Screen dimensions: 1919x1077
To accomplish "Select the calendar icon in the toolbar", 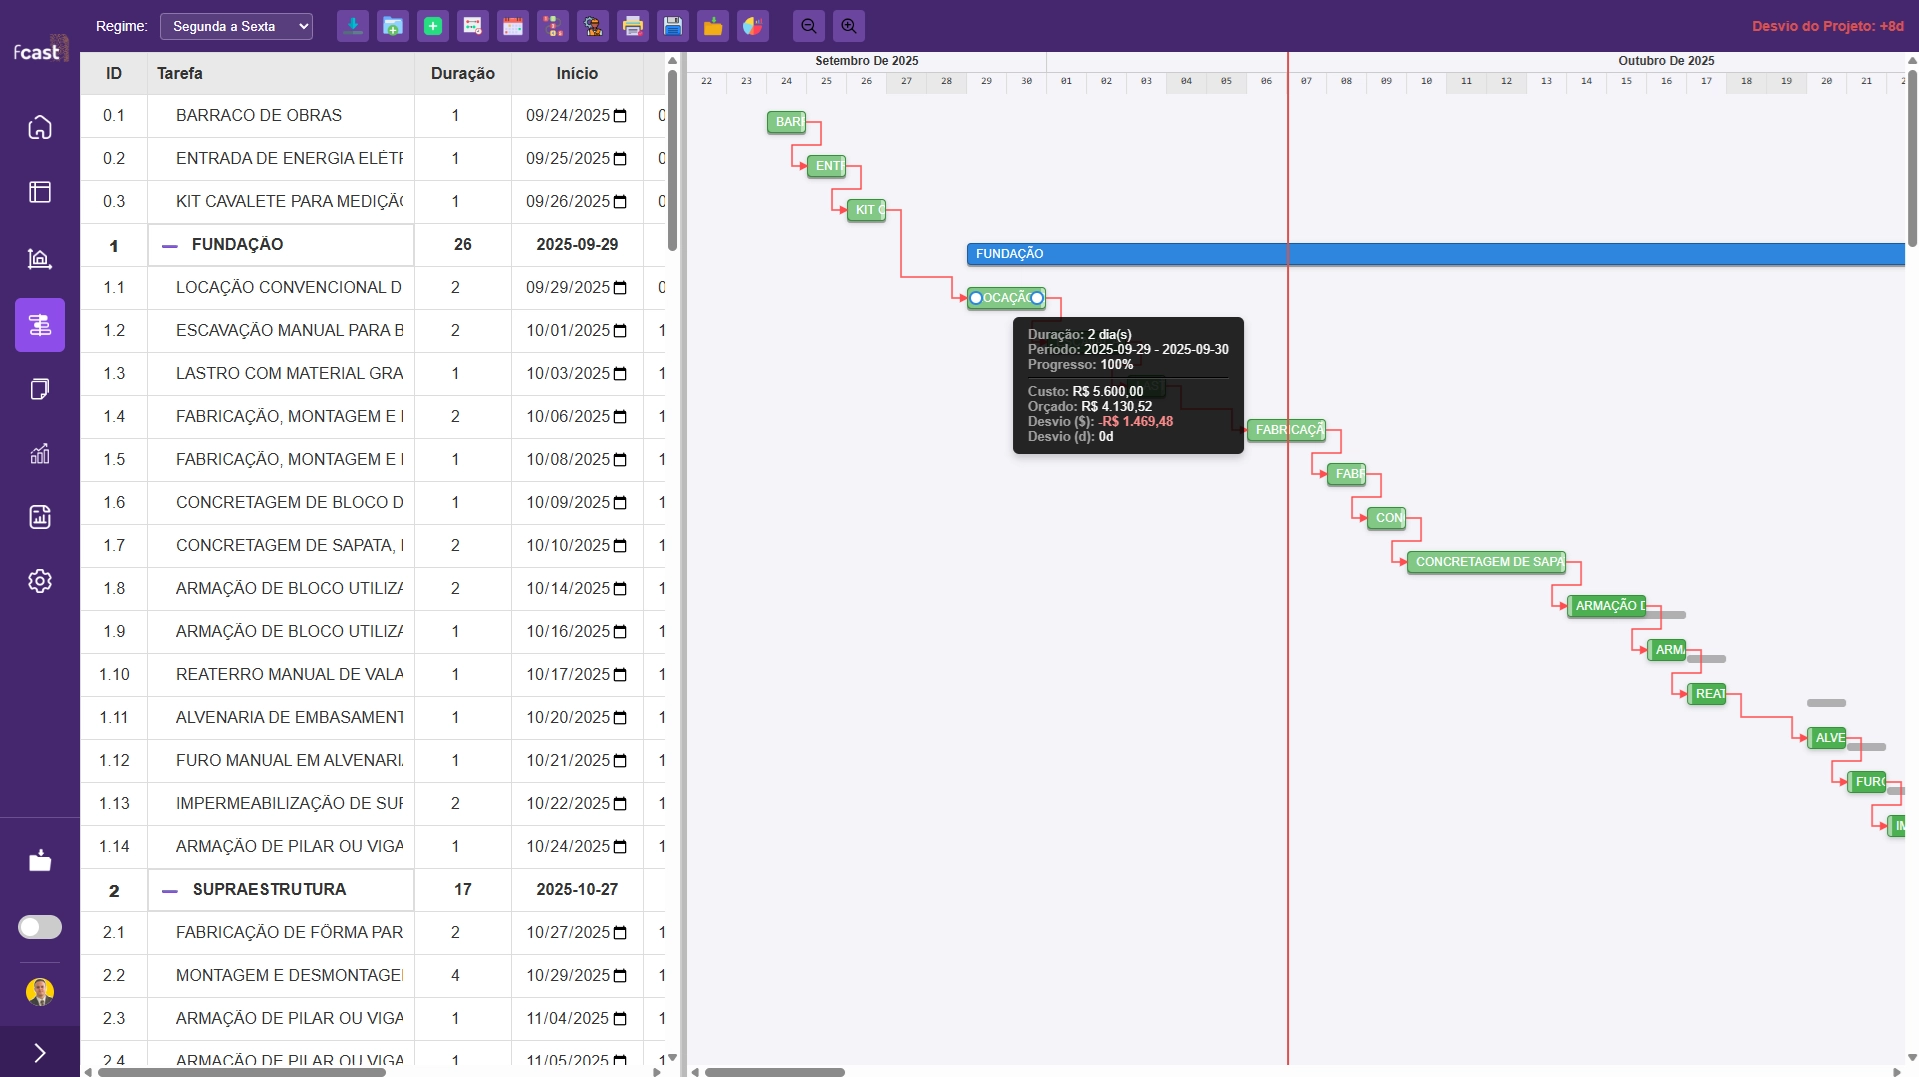I will (x=512, y=26).
